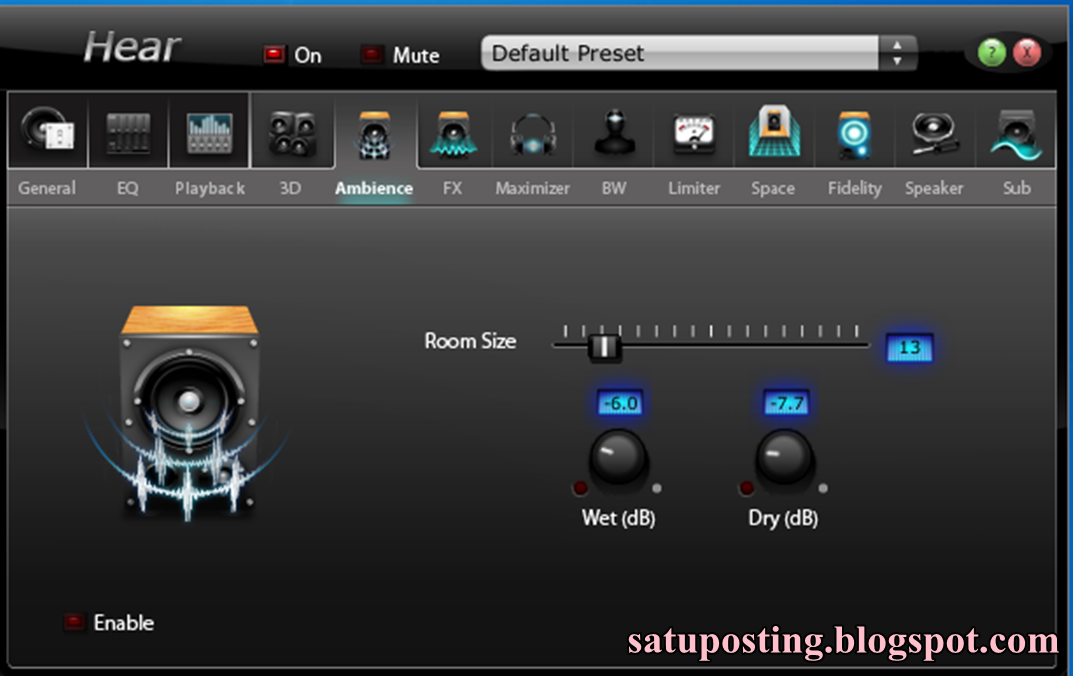Click the Dry value -7.7 field

[786, 403]
